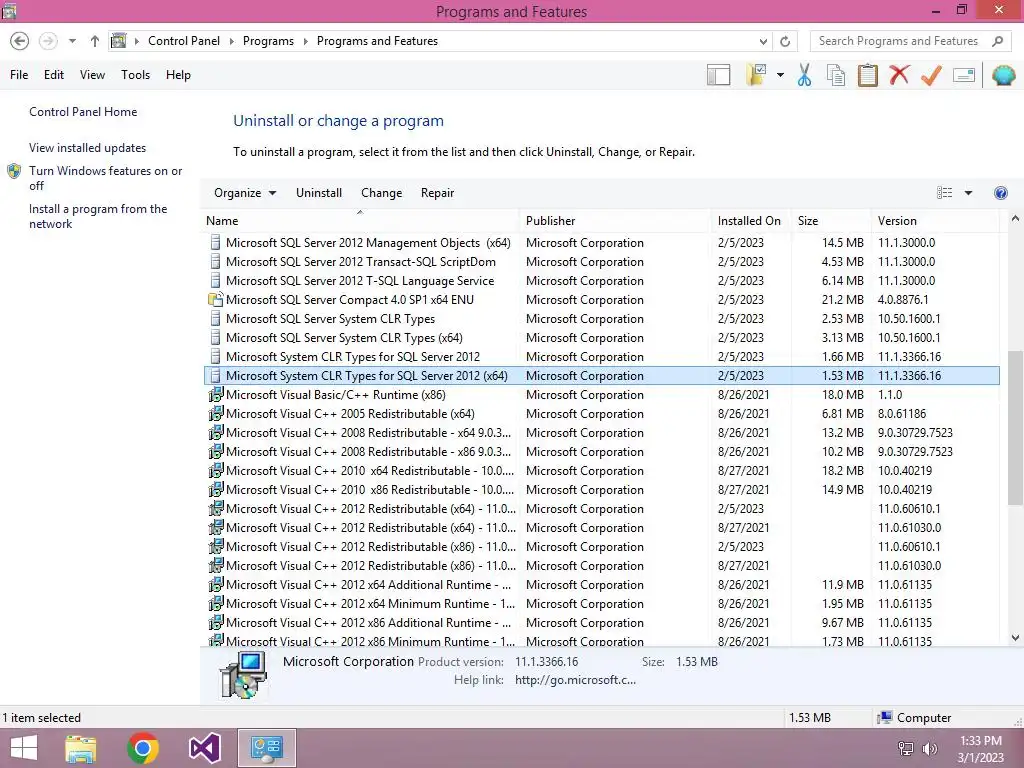The image size is (1024, 768).
Task: Open Control Panel Home link
Action: [83, 112]
